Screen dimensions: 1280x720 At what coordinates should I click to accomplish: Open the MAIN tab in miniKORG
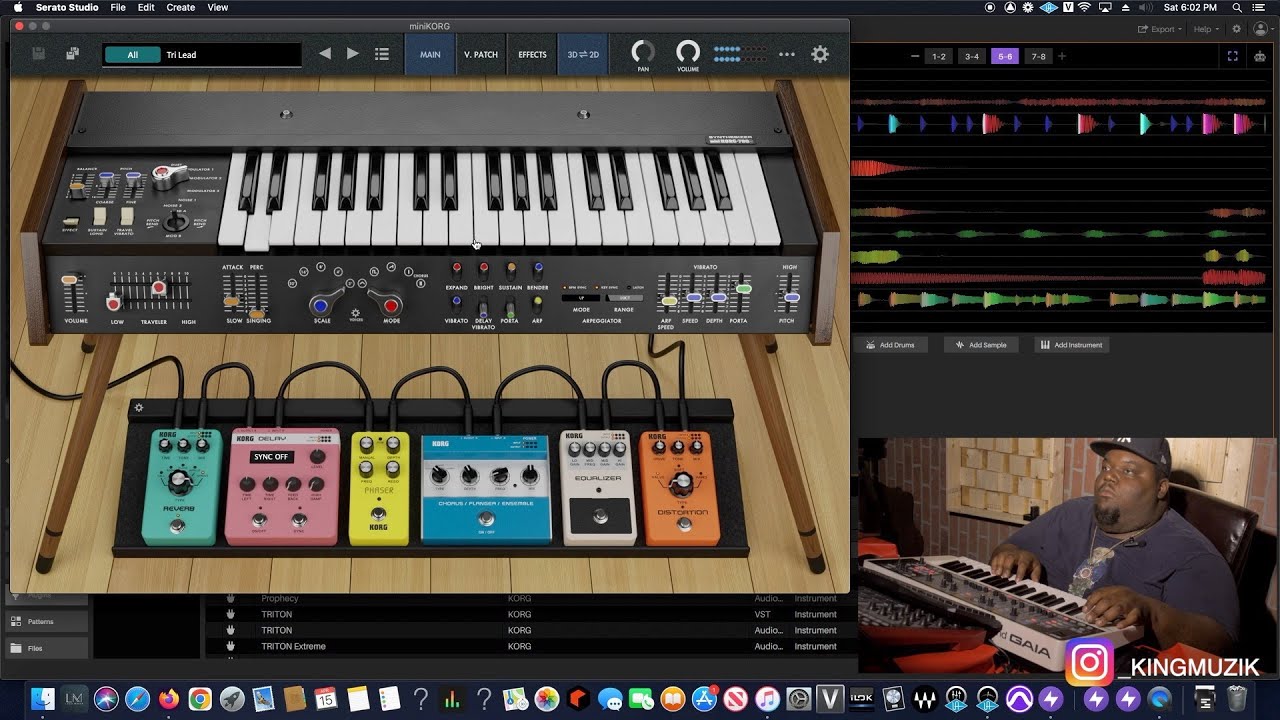click(430, 54)
